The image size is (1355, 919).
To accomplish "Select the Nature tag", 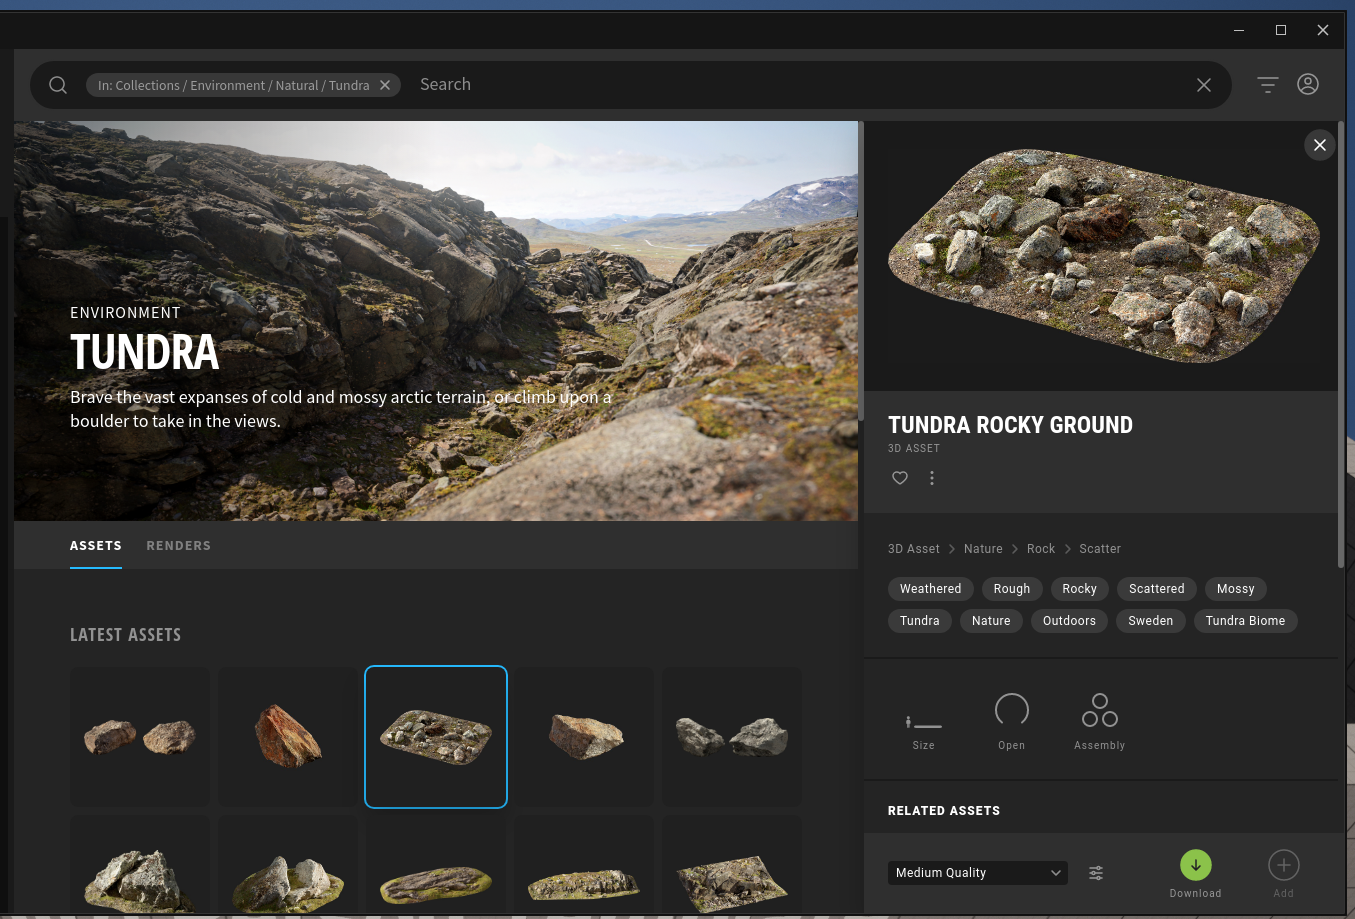I will pyautogui.click(x=991, y=621).
